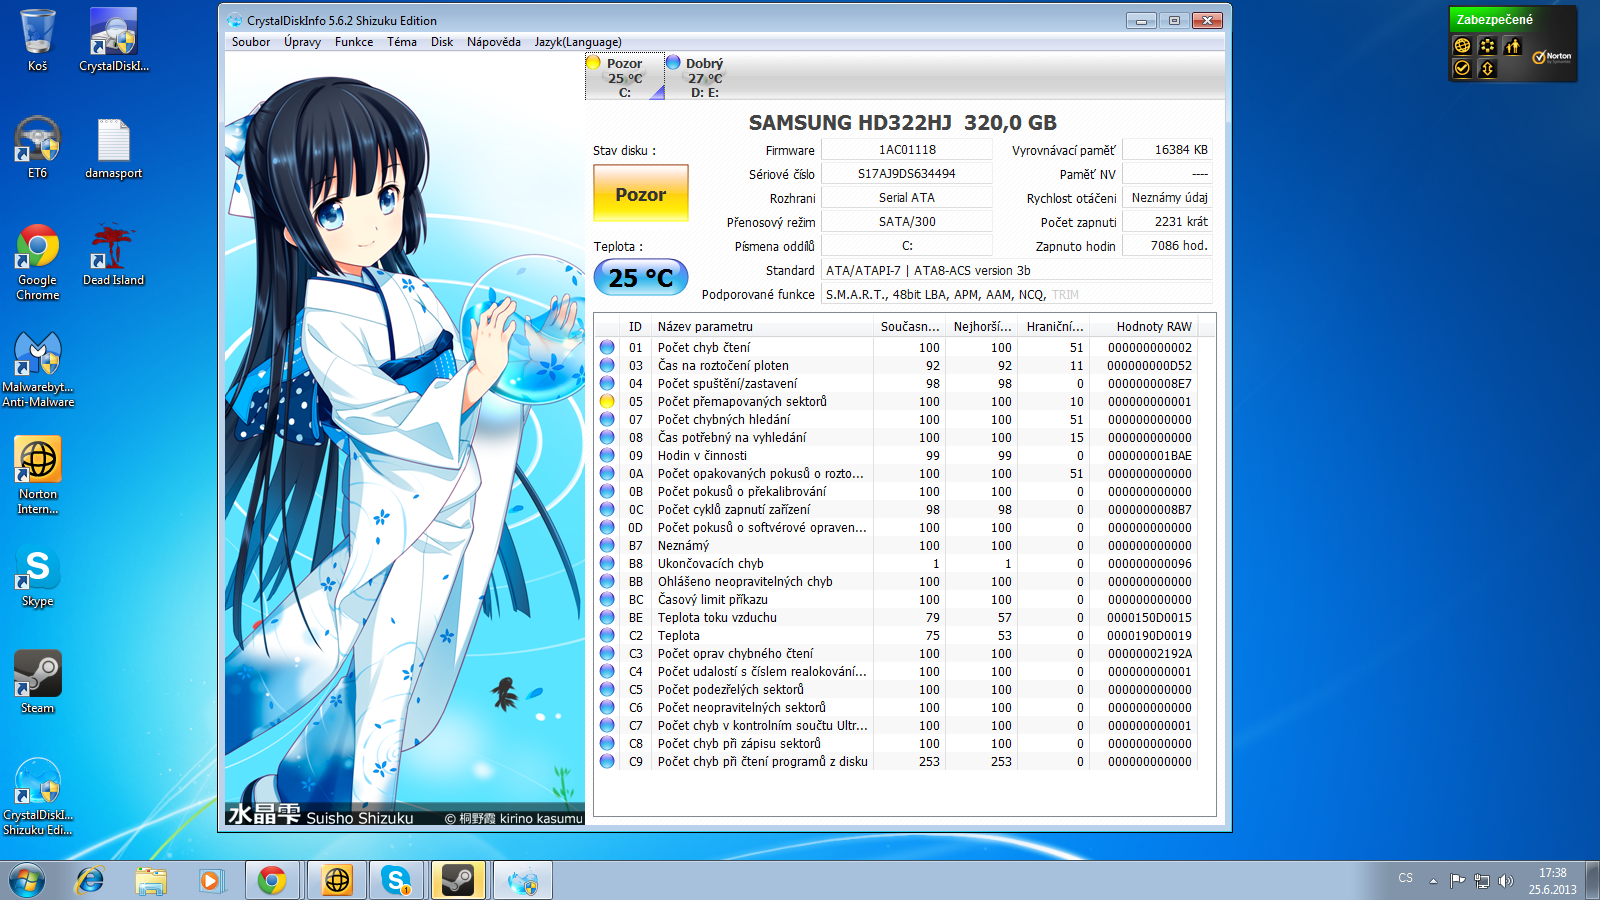1600x900 pixels.
Task: Click the Zabezpečené Norton gadget header
Action: pos(1513,20)
